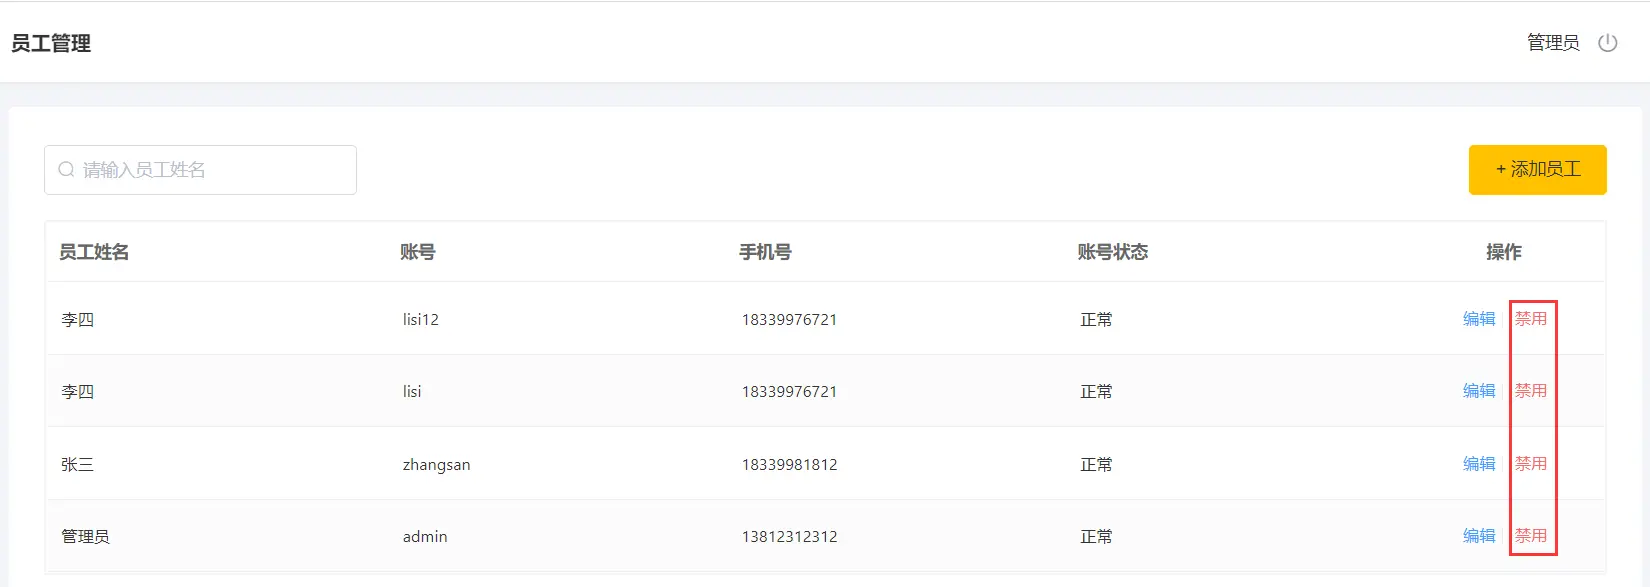The height and width of the screenshot is (587, 1650).
Task: Disable the zhangsan account
Action: 1531,464
